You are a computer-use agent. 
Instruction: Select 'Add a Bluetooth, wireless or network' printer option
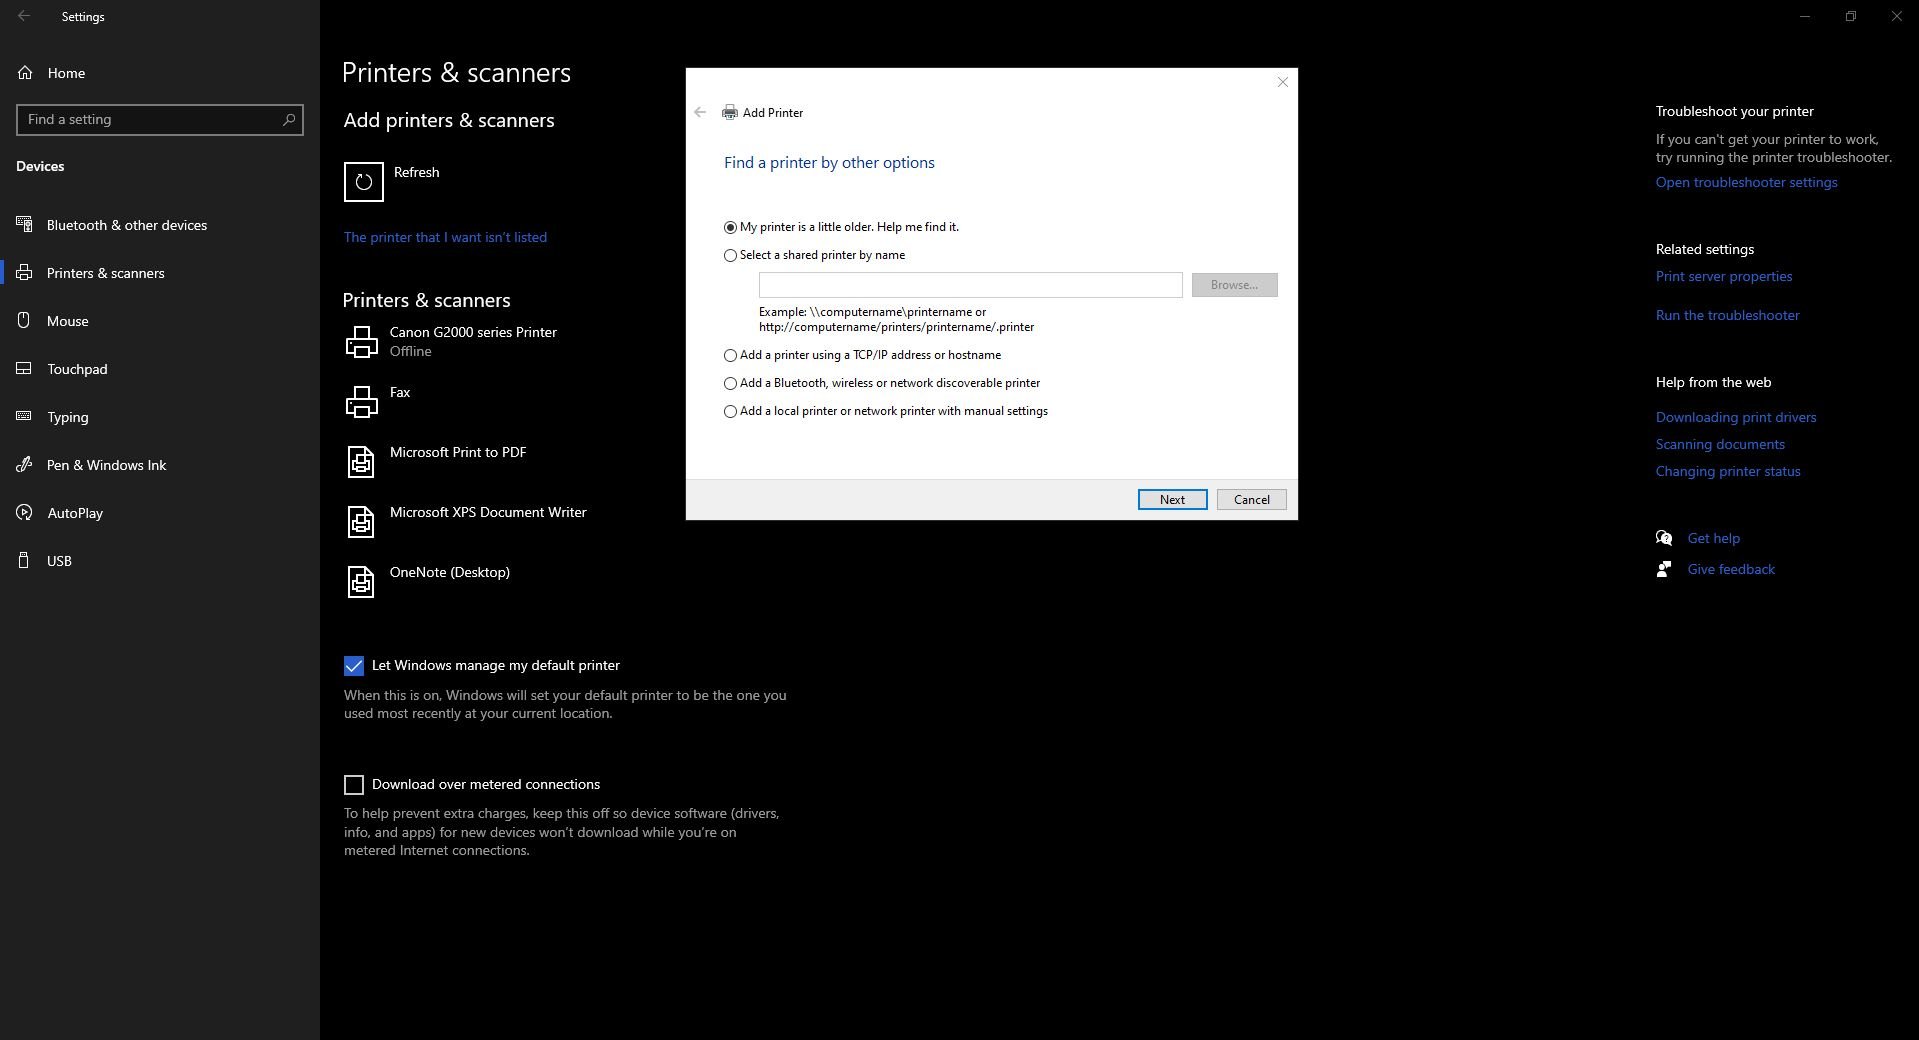tap(730, 384)
